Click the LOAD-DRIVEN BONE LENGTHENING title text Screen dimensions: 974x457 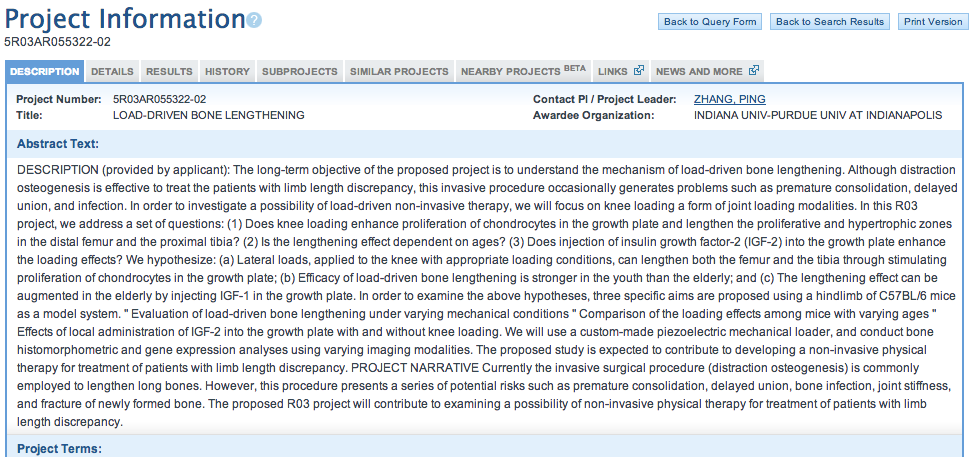pyautogui.click(x=209, y=115)
